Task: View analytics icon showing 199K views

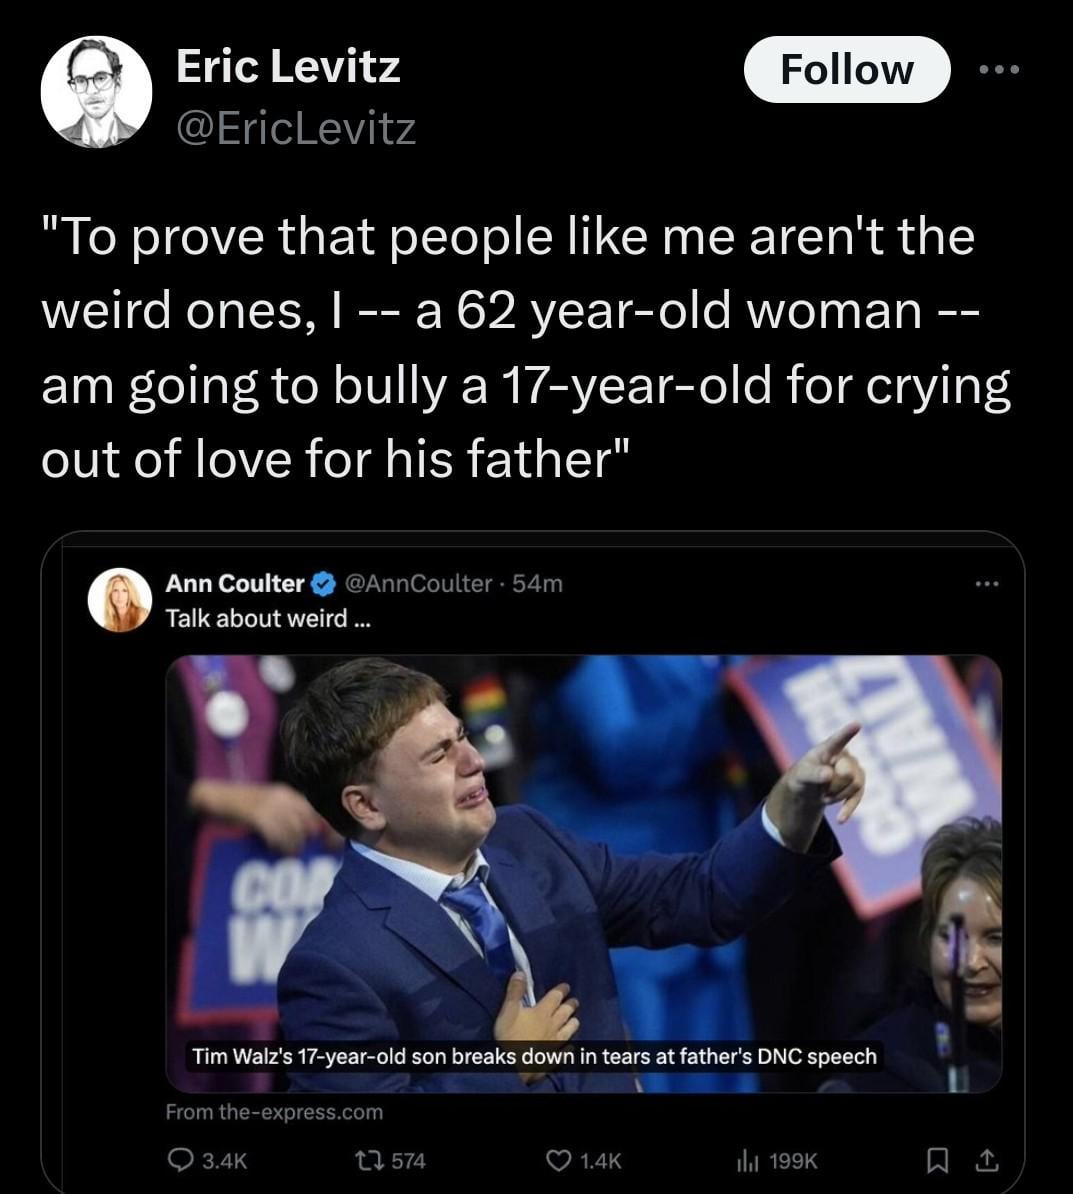Action: coord(746,1160)
